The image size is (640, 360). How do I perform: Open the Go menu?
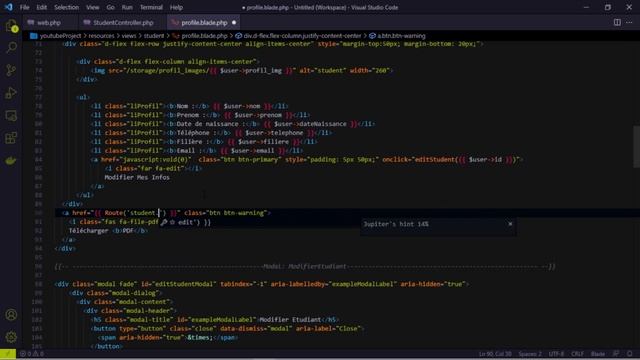coord(110,7)
